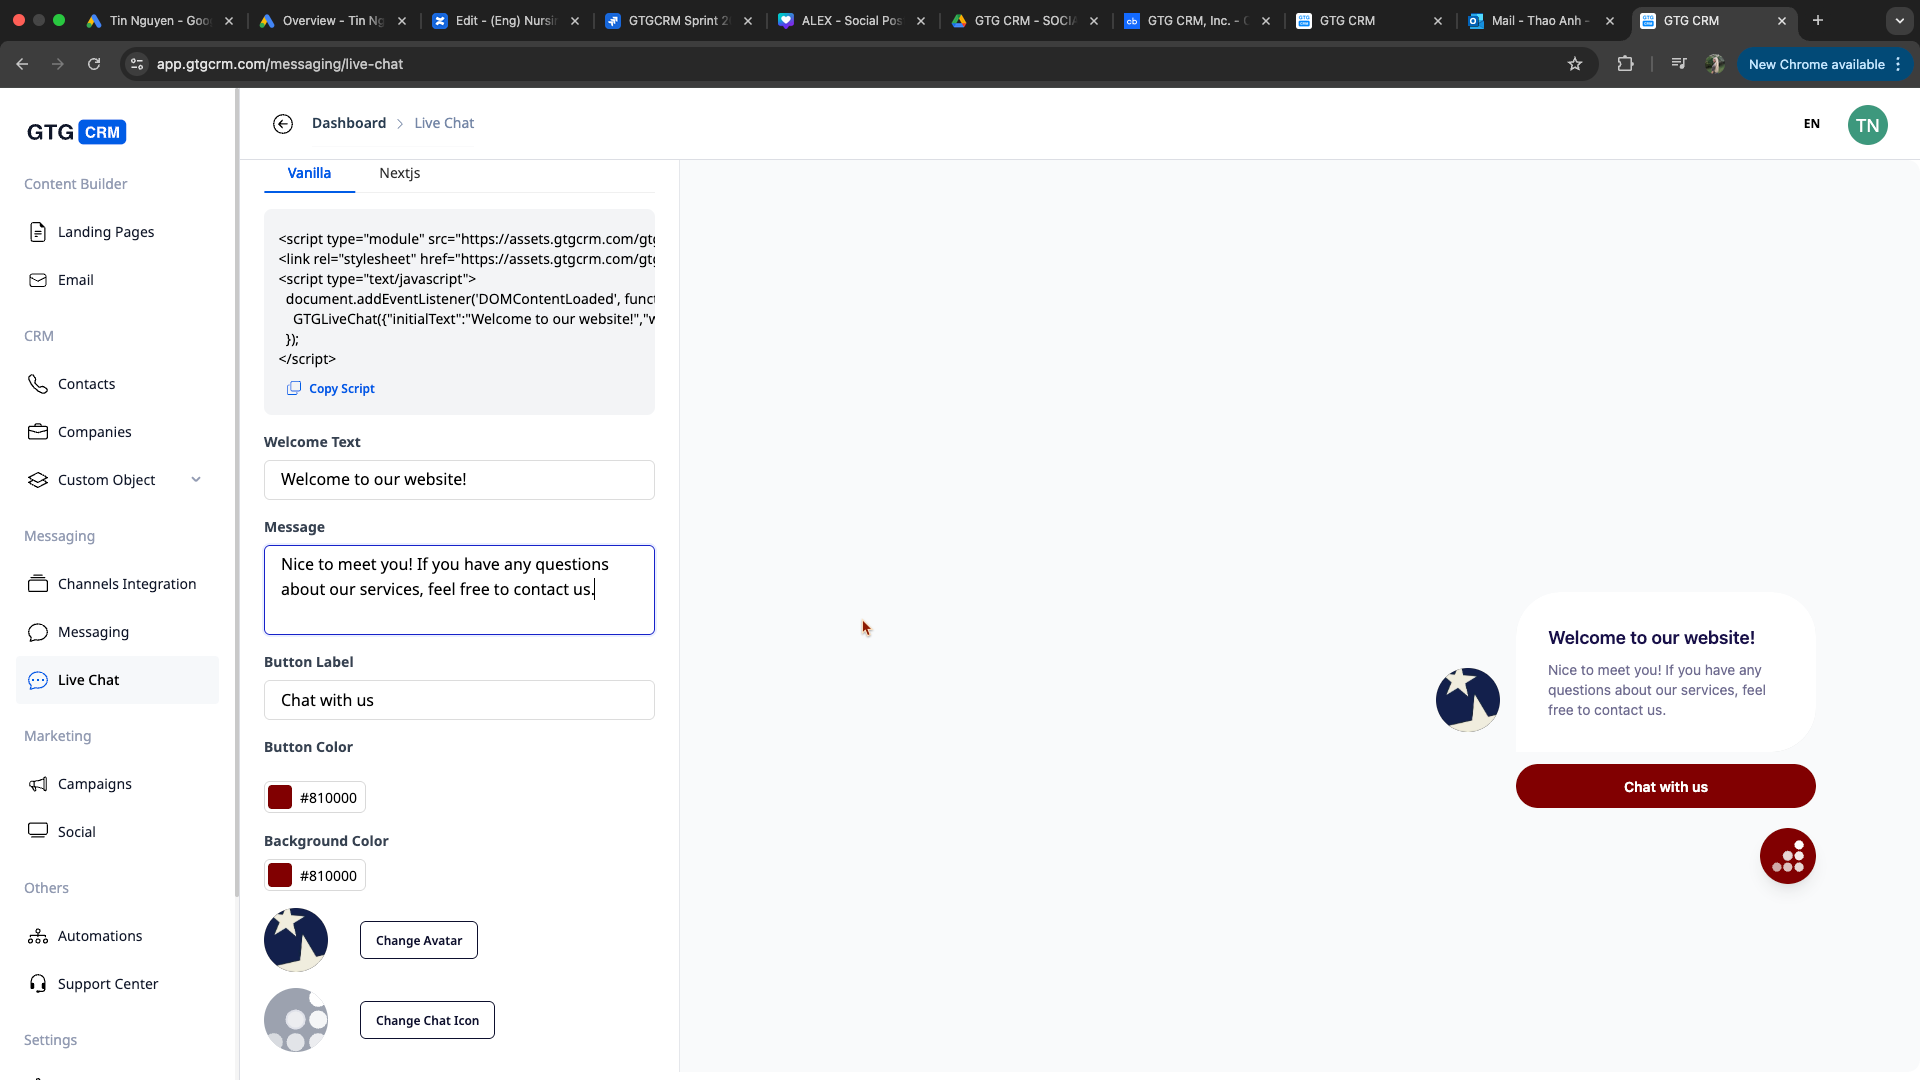Open the Chrome extensions puzzle icon
Viewport: 1920px width, 1080px height.
1626,64
